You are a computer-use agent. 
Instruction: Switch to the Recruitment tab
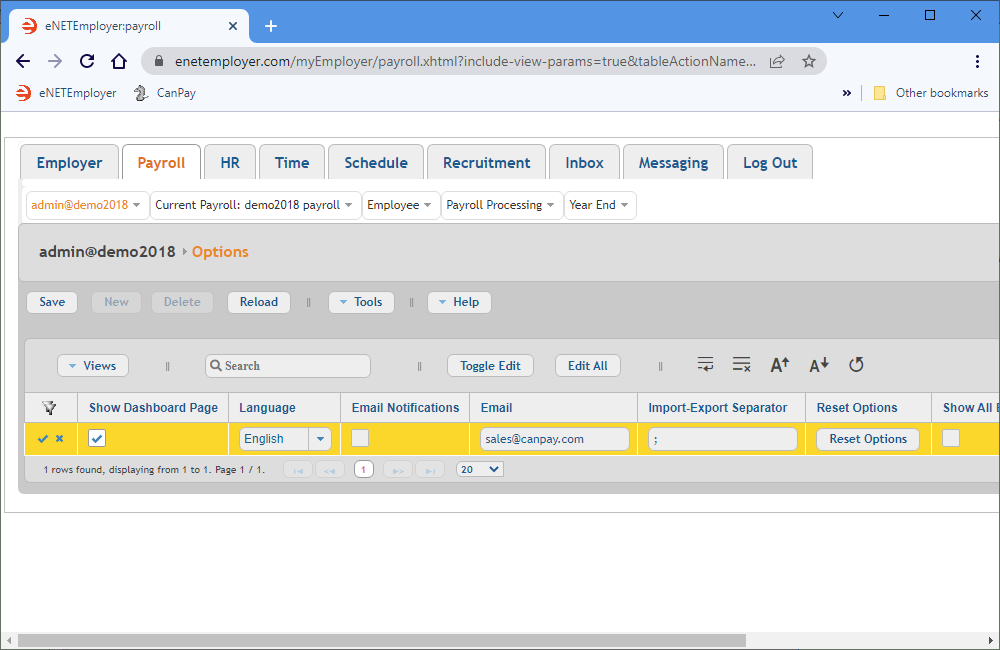click(486, 163)
